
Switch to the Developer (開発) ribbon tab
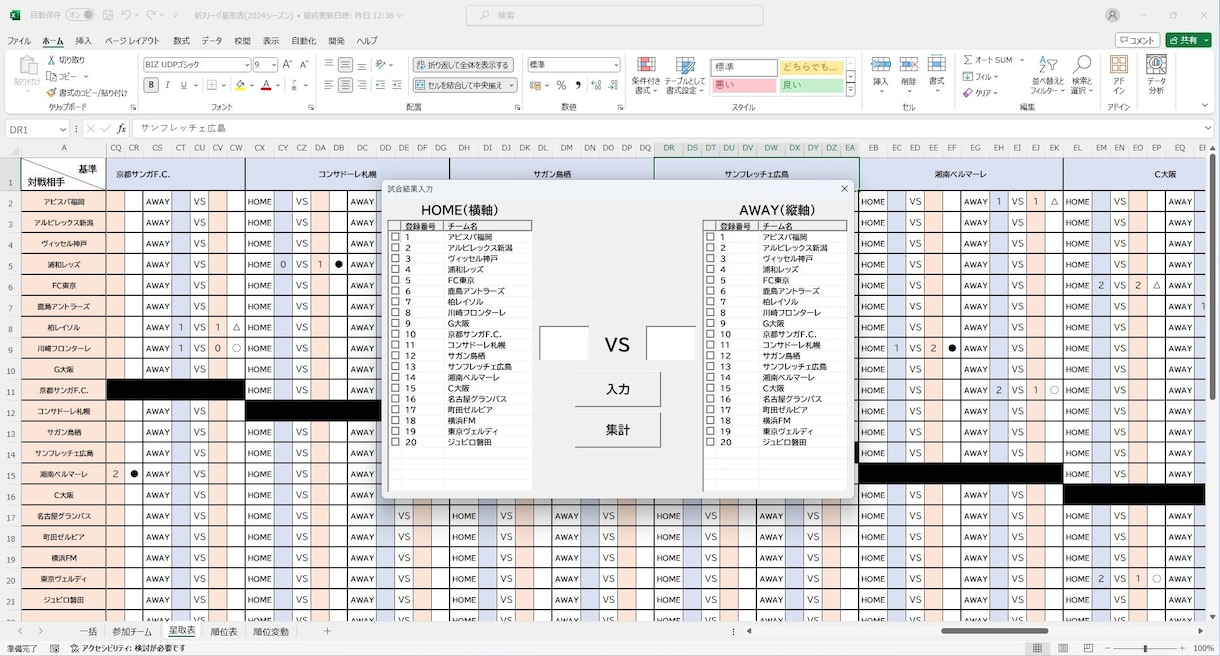337,41
